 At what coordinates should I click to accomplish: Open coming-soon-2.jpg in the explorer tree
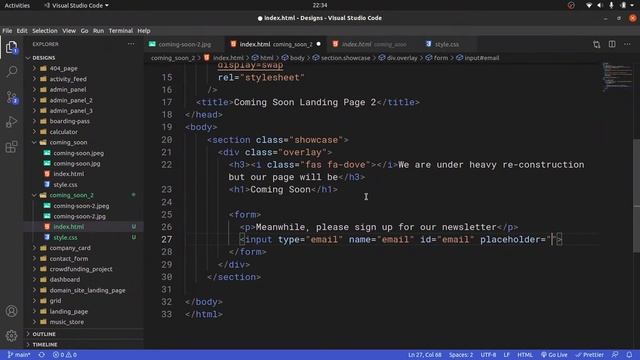(79, 216)
